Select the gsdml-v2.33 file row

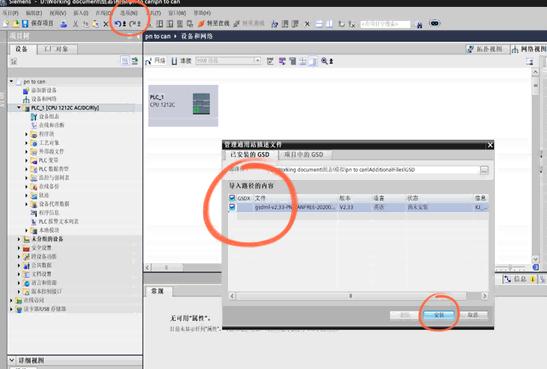(358, 207)
